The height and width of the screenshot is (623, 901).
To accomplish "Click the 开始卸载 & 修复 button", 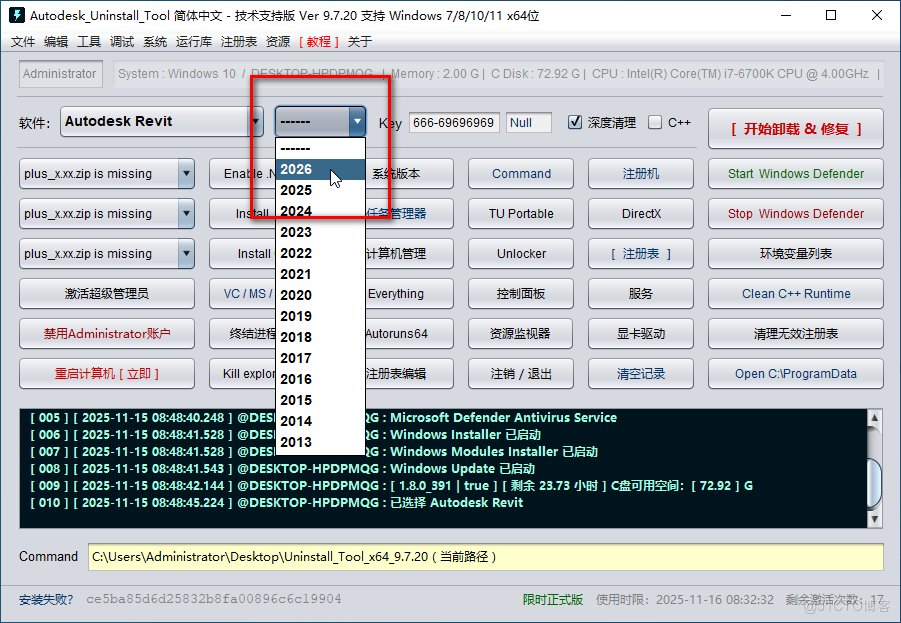I will (795, 128).
